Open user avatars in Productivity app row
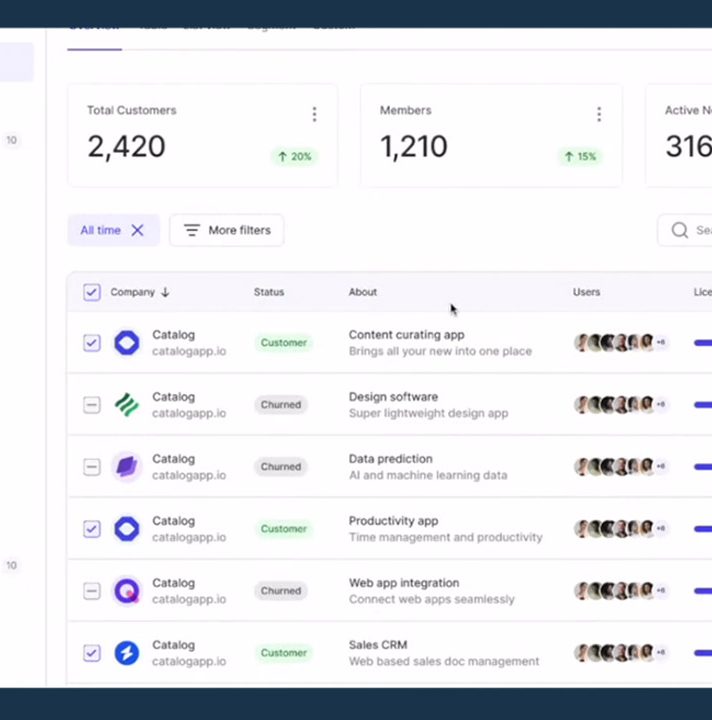Image resolution: width=712 pixels, height=720 pixels. (620, 529)
